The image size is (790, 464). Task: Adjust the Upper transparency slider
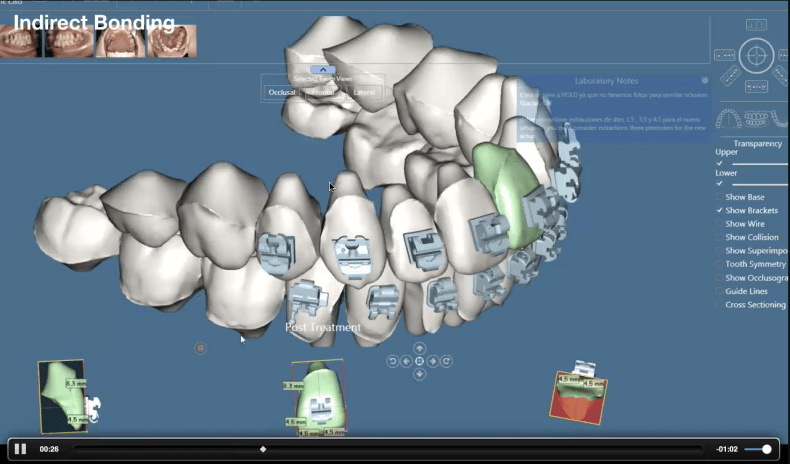760,164
